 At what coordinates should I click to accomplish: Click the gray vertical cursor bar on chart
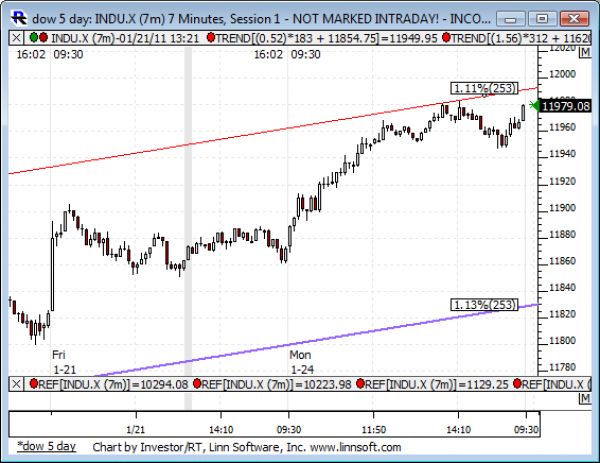point(188,211)
